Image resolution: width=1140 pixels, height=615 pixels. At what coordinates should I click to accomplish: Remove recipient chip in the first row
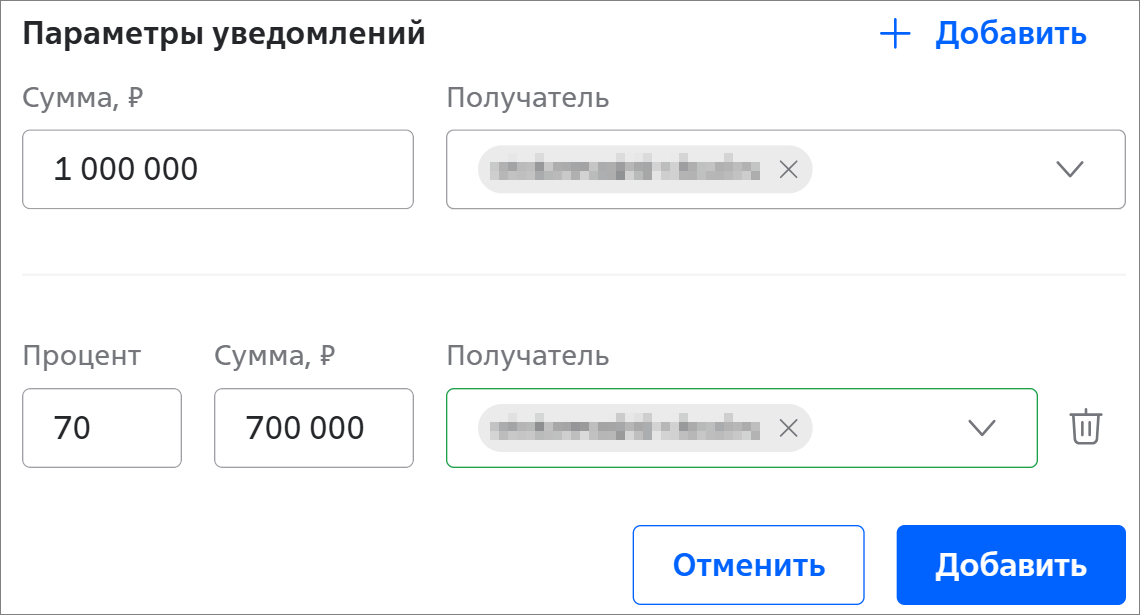[x=788, y=170]
